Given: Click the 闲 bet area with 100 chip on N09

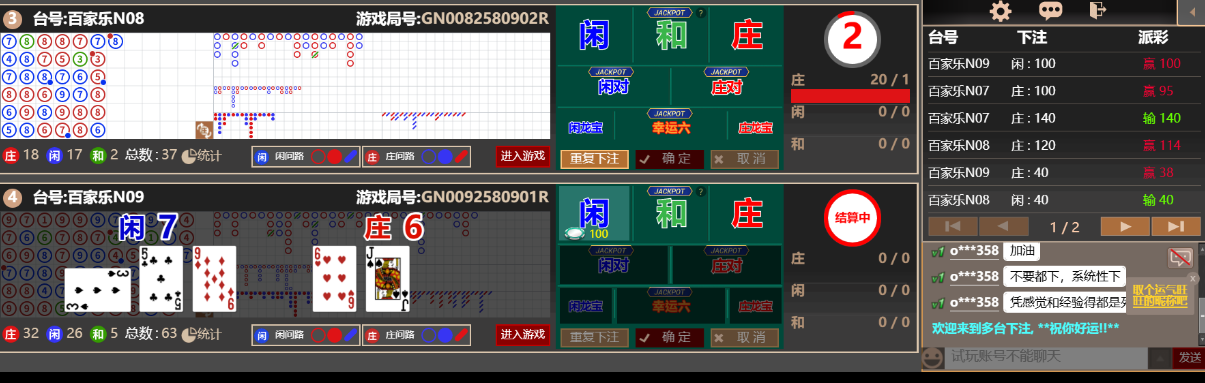Looking at the screenshot, I should coord(594,214).
